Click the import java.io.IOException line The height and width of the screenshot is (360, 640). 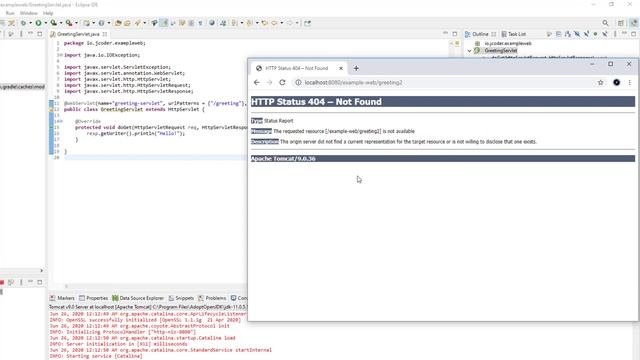coord(102,55)
